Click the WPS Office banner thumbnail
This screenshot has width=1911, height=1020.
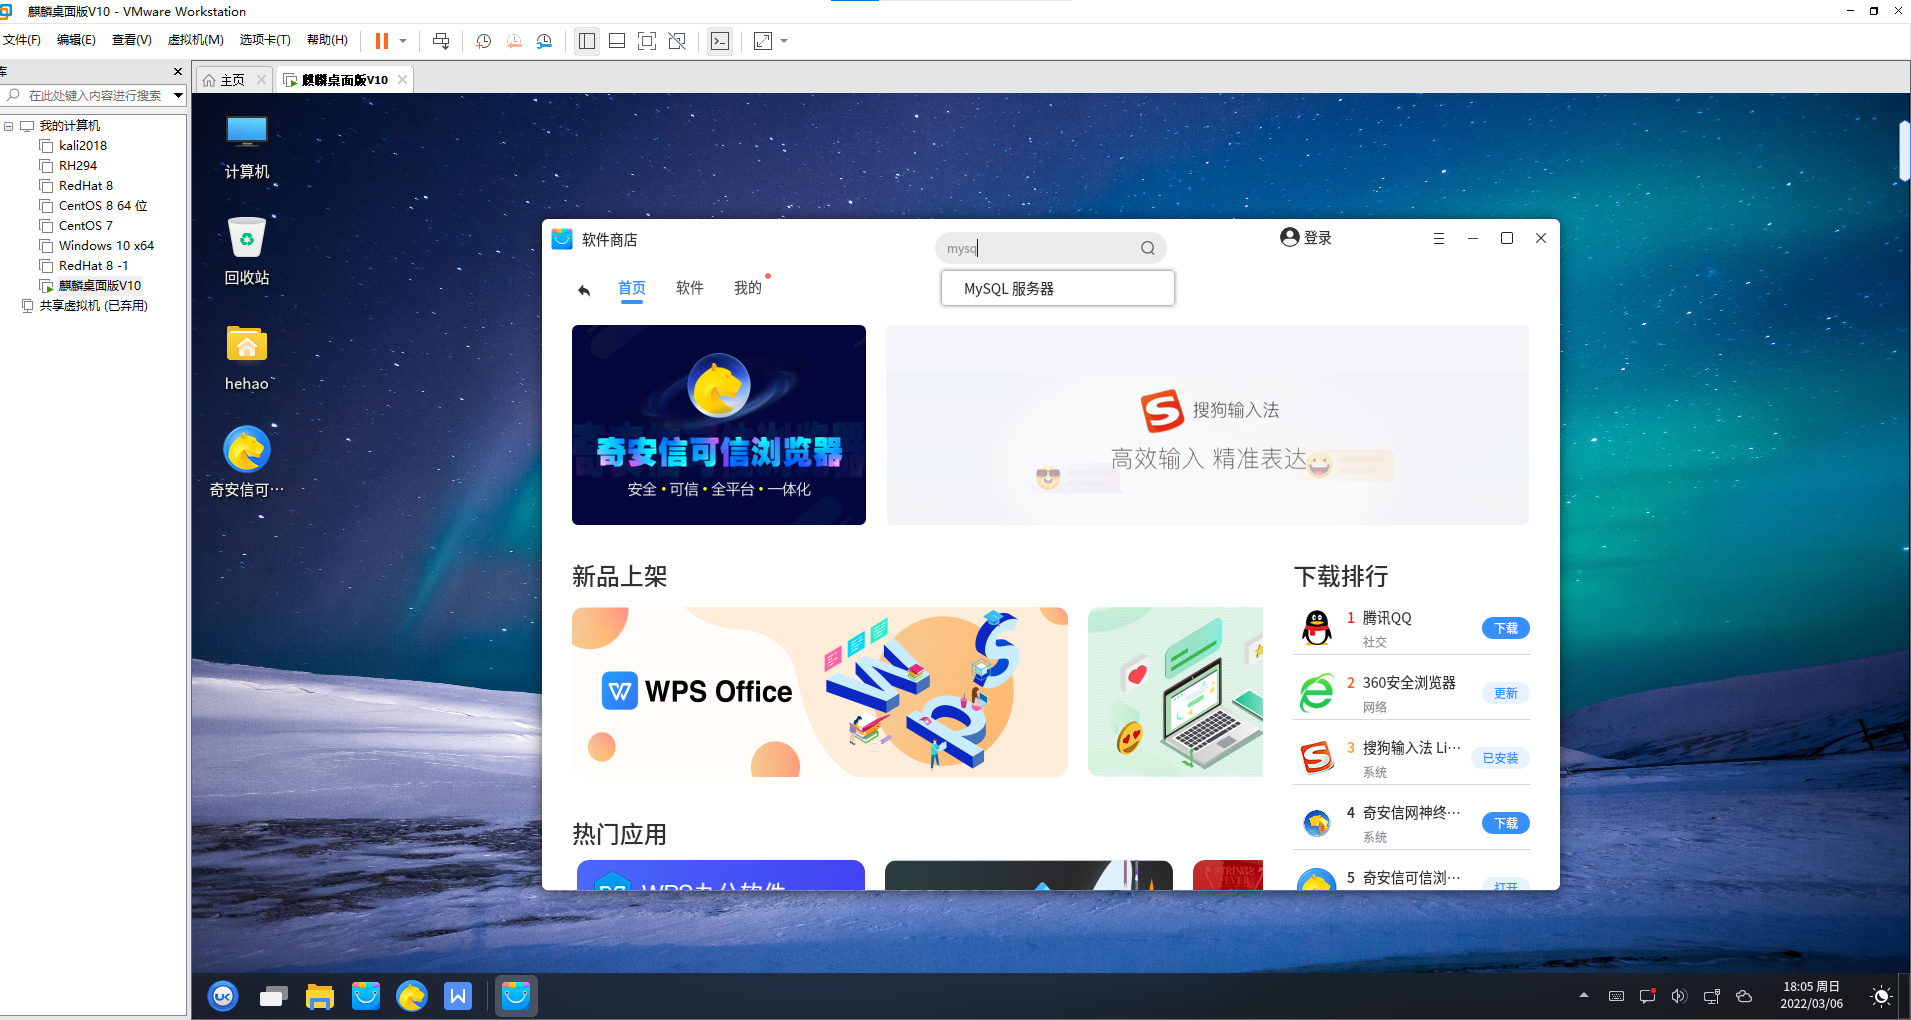820,692
